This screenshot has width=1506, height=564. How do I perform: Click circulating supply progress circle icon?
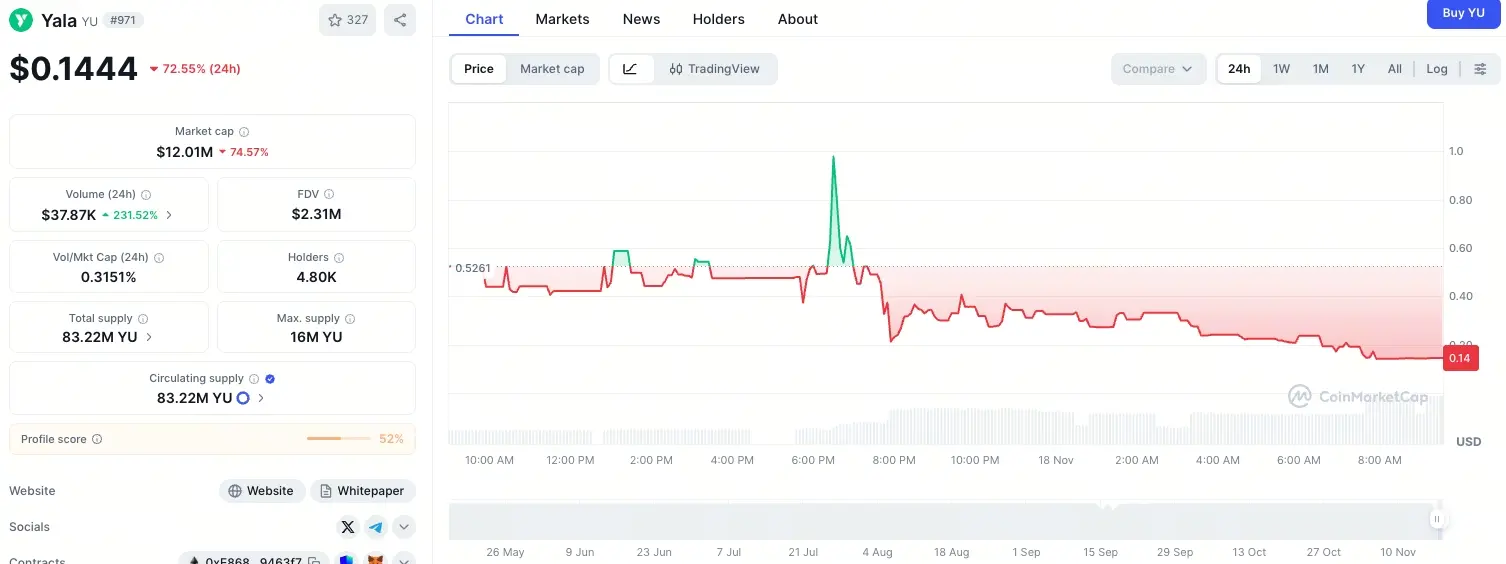click(x=243, y=398)
